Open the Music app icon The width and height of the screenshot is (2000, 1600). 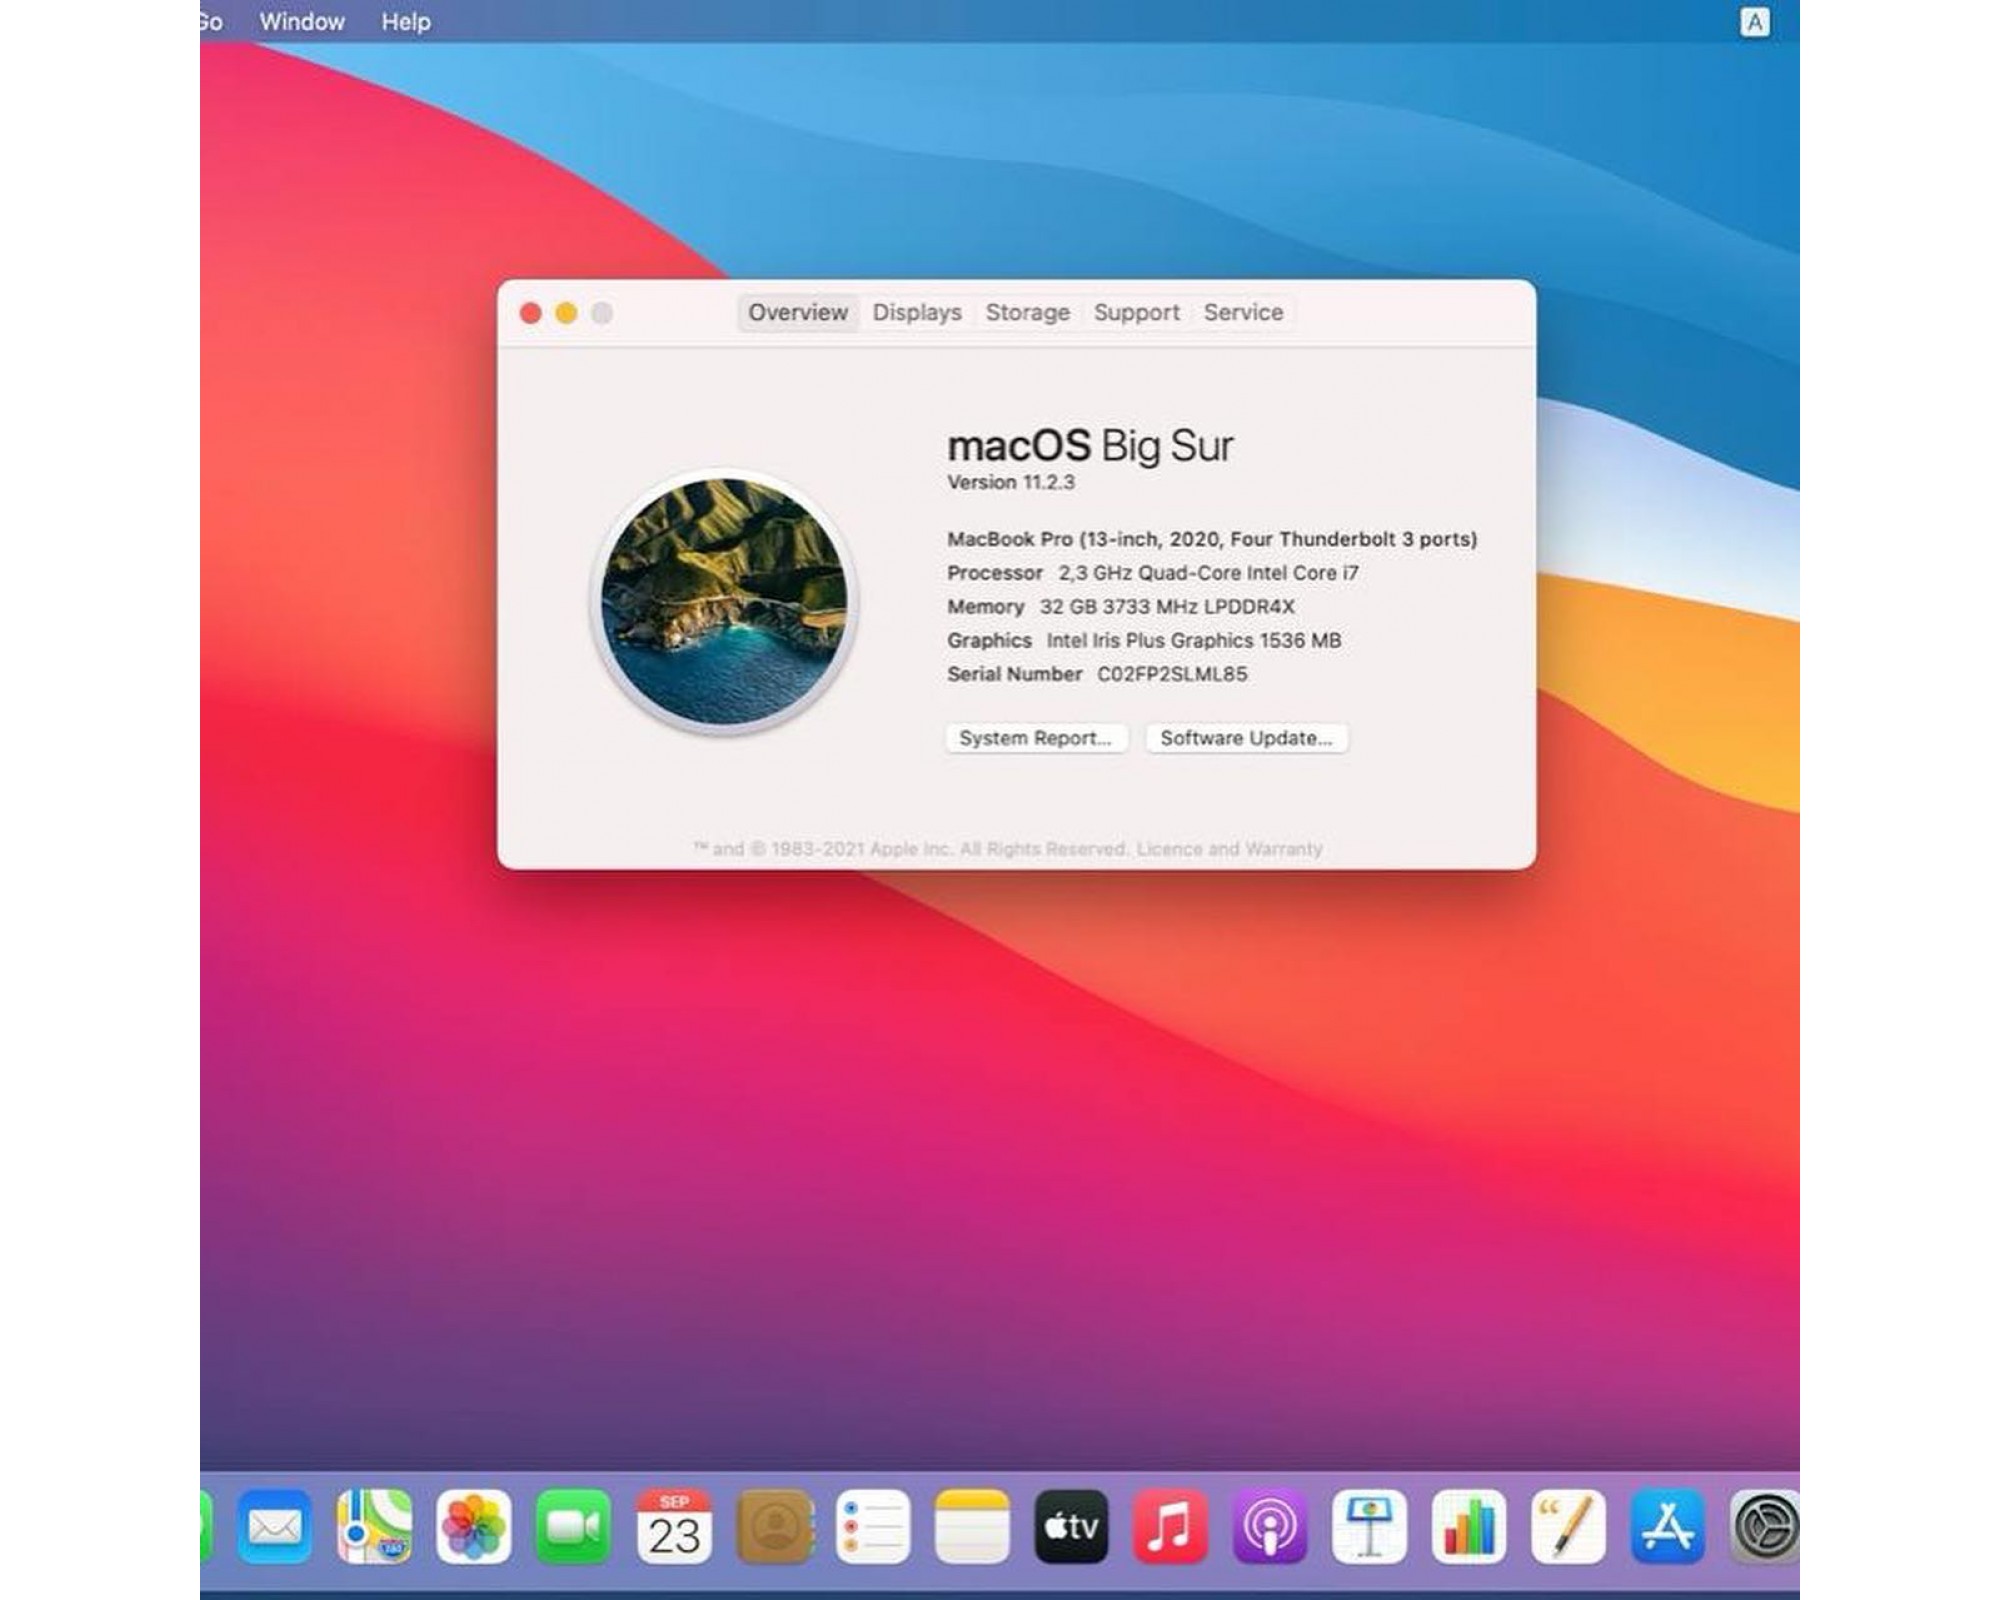[1170, 1526]
